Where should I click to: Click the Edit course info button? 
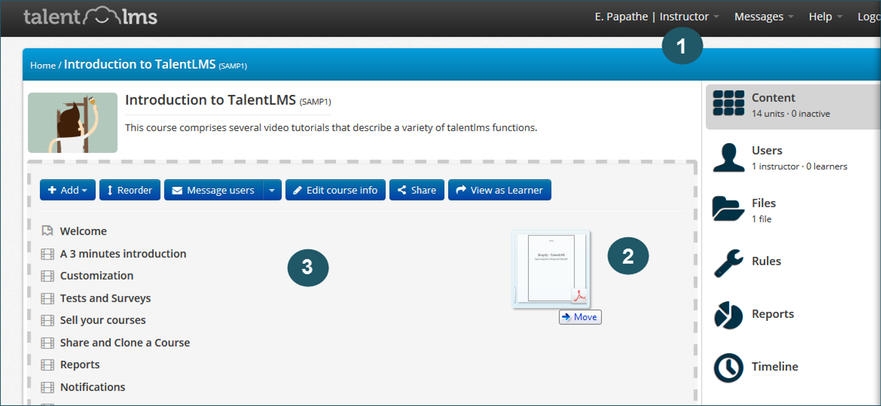[x=335, y=190]
